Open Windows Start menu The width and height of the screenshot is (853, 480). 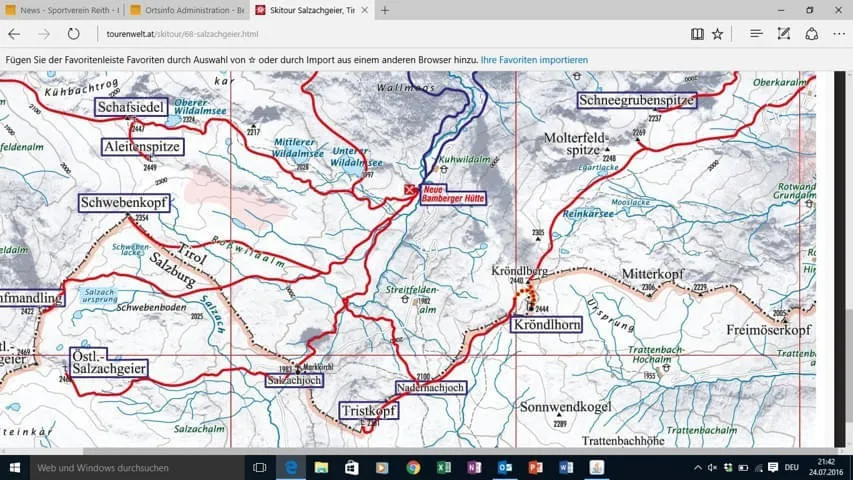15,467
